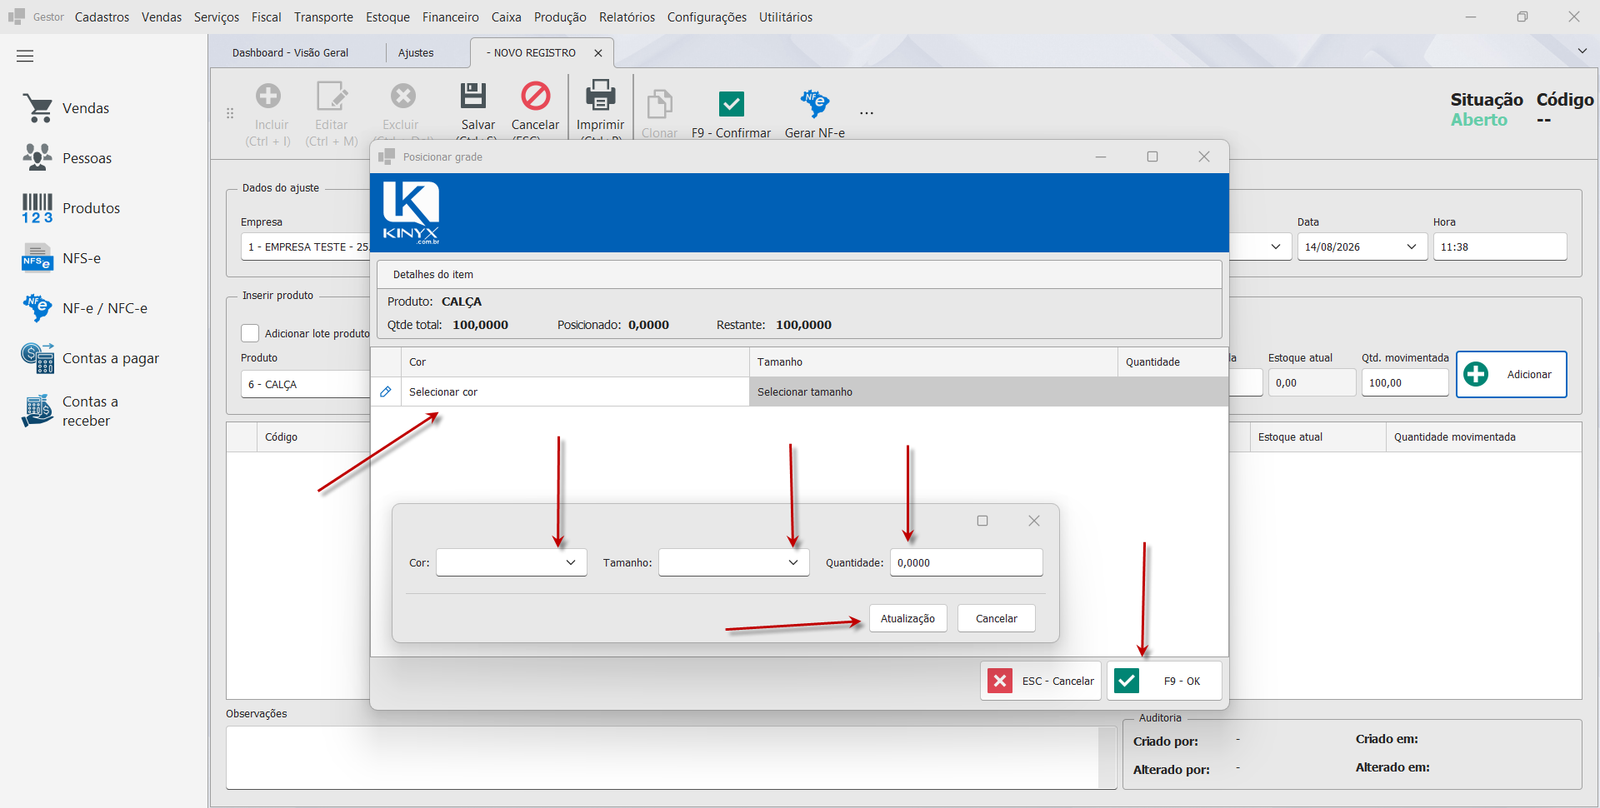
Task: Open Pessoas people icon in sidebar
Action: tap(38, 158)
